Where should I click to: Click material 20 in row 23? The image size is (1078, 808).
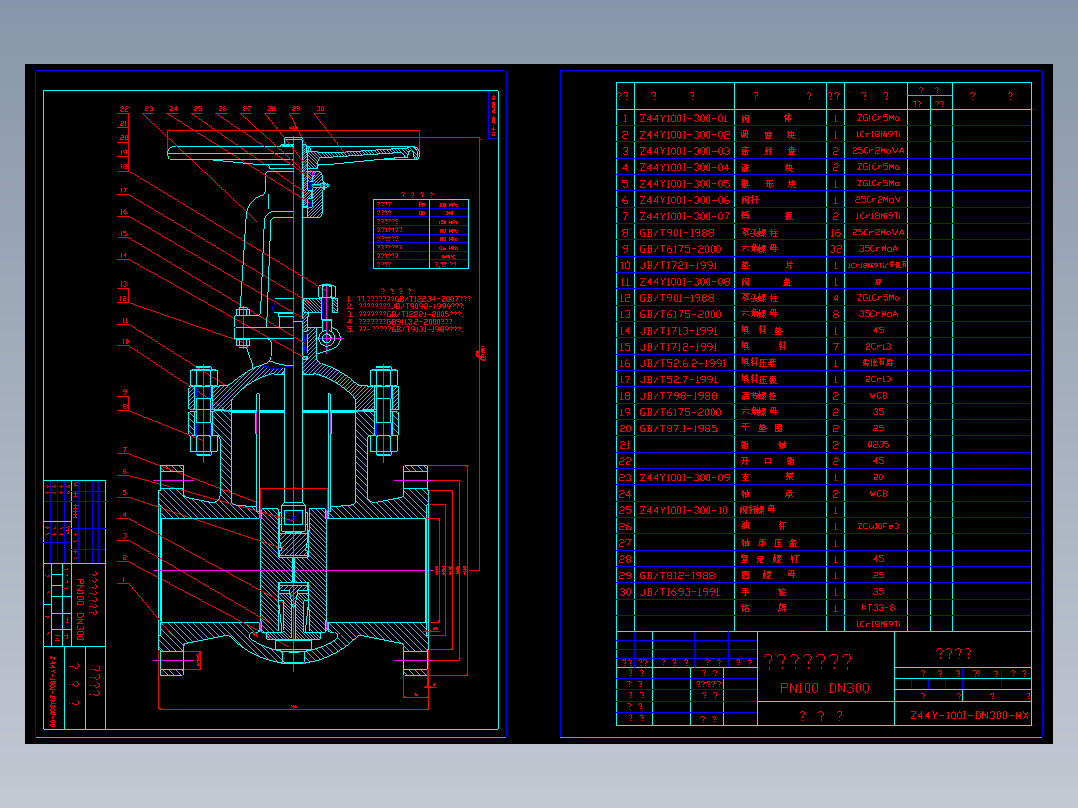pyautogui.click(x=878, y=477)
